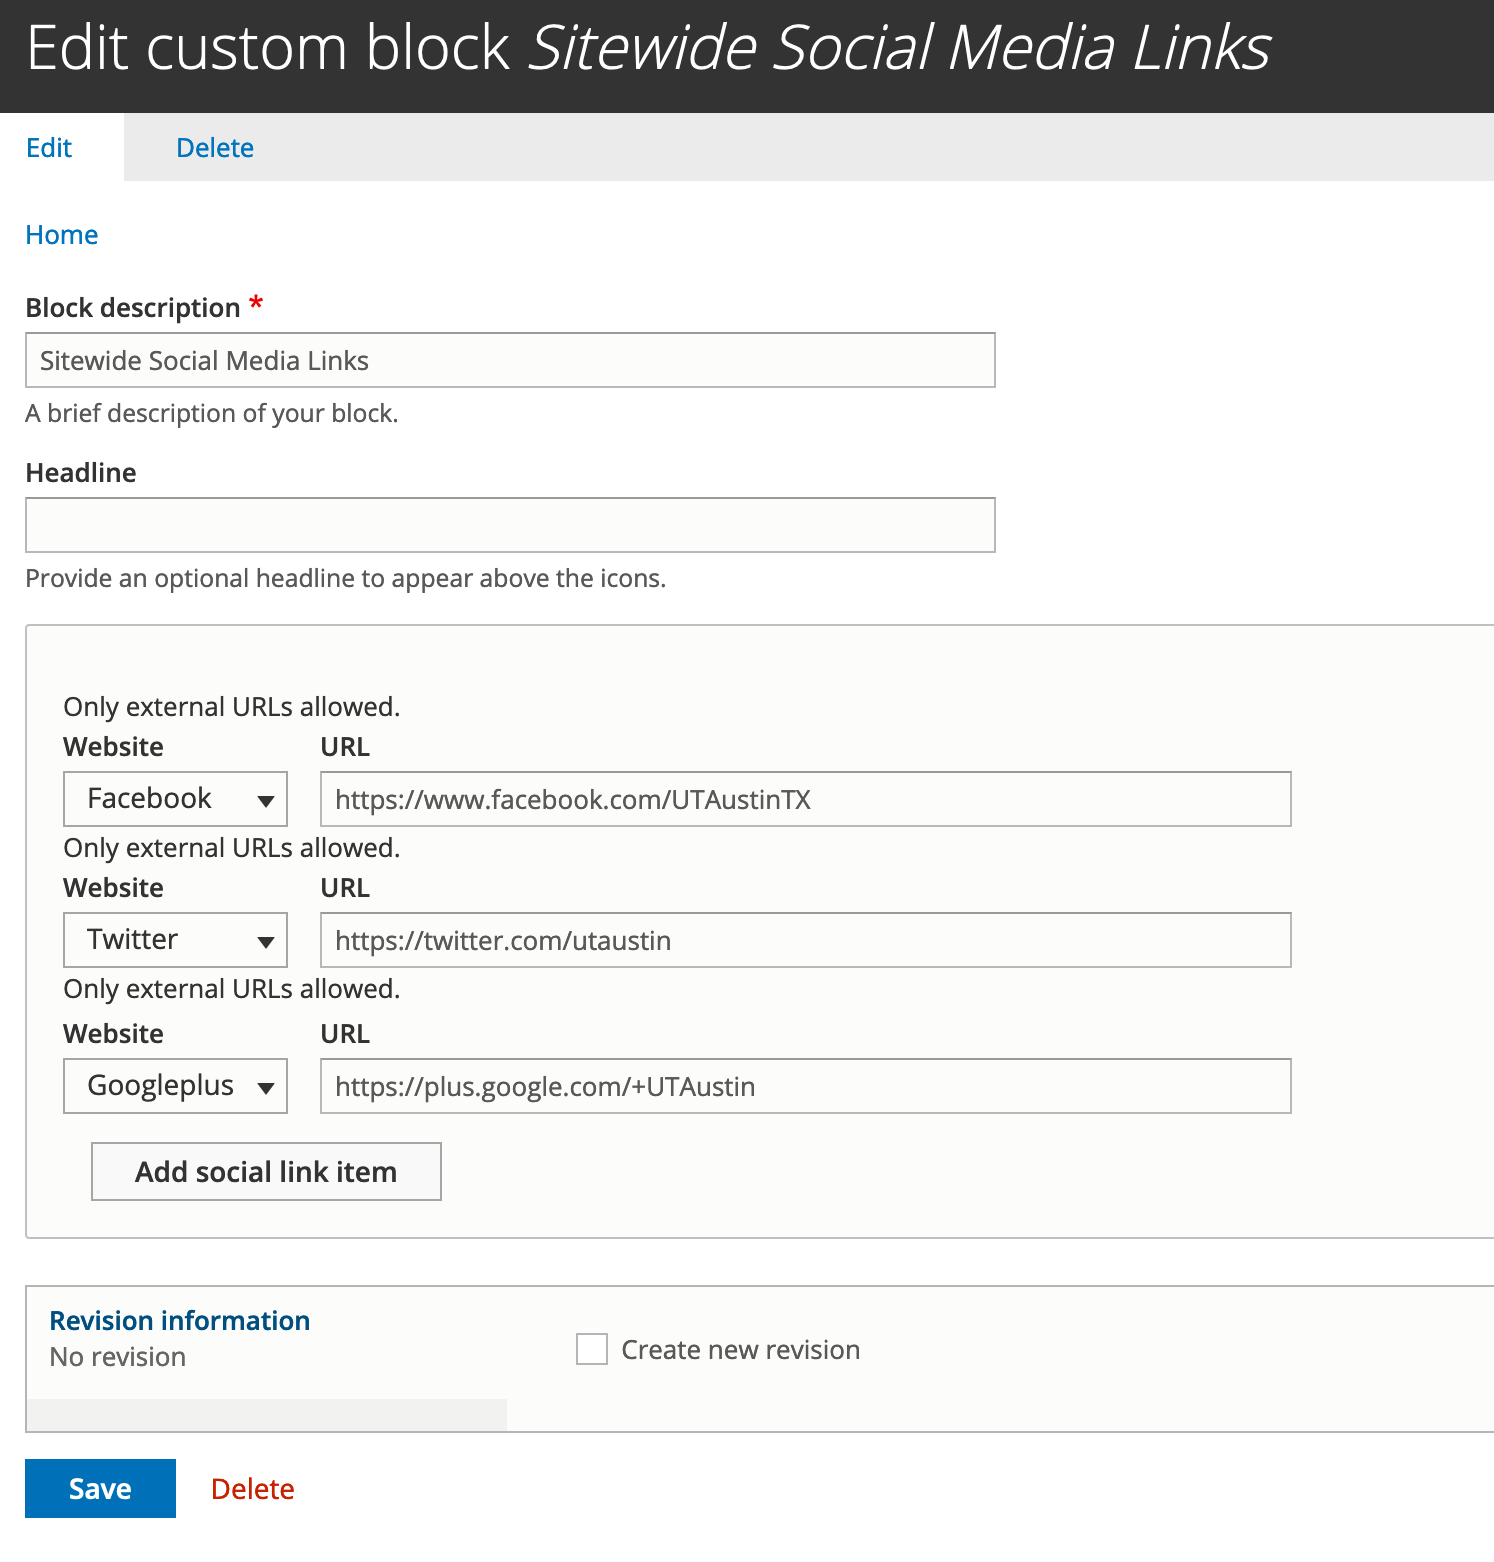Open the Revision information vertical tab
The width and height of the screenshot is (1494, 1562).
coord(180,1322)
